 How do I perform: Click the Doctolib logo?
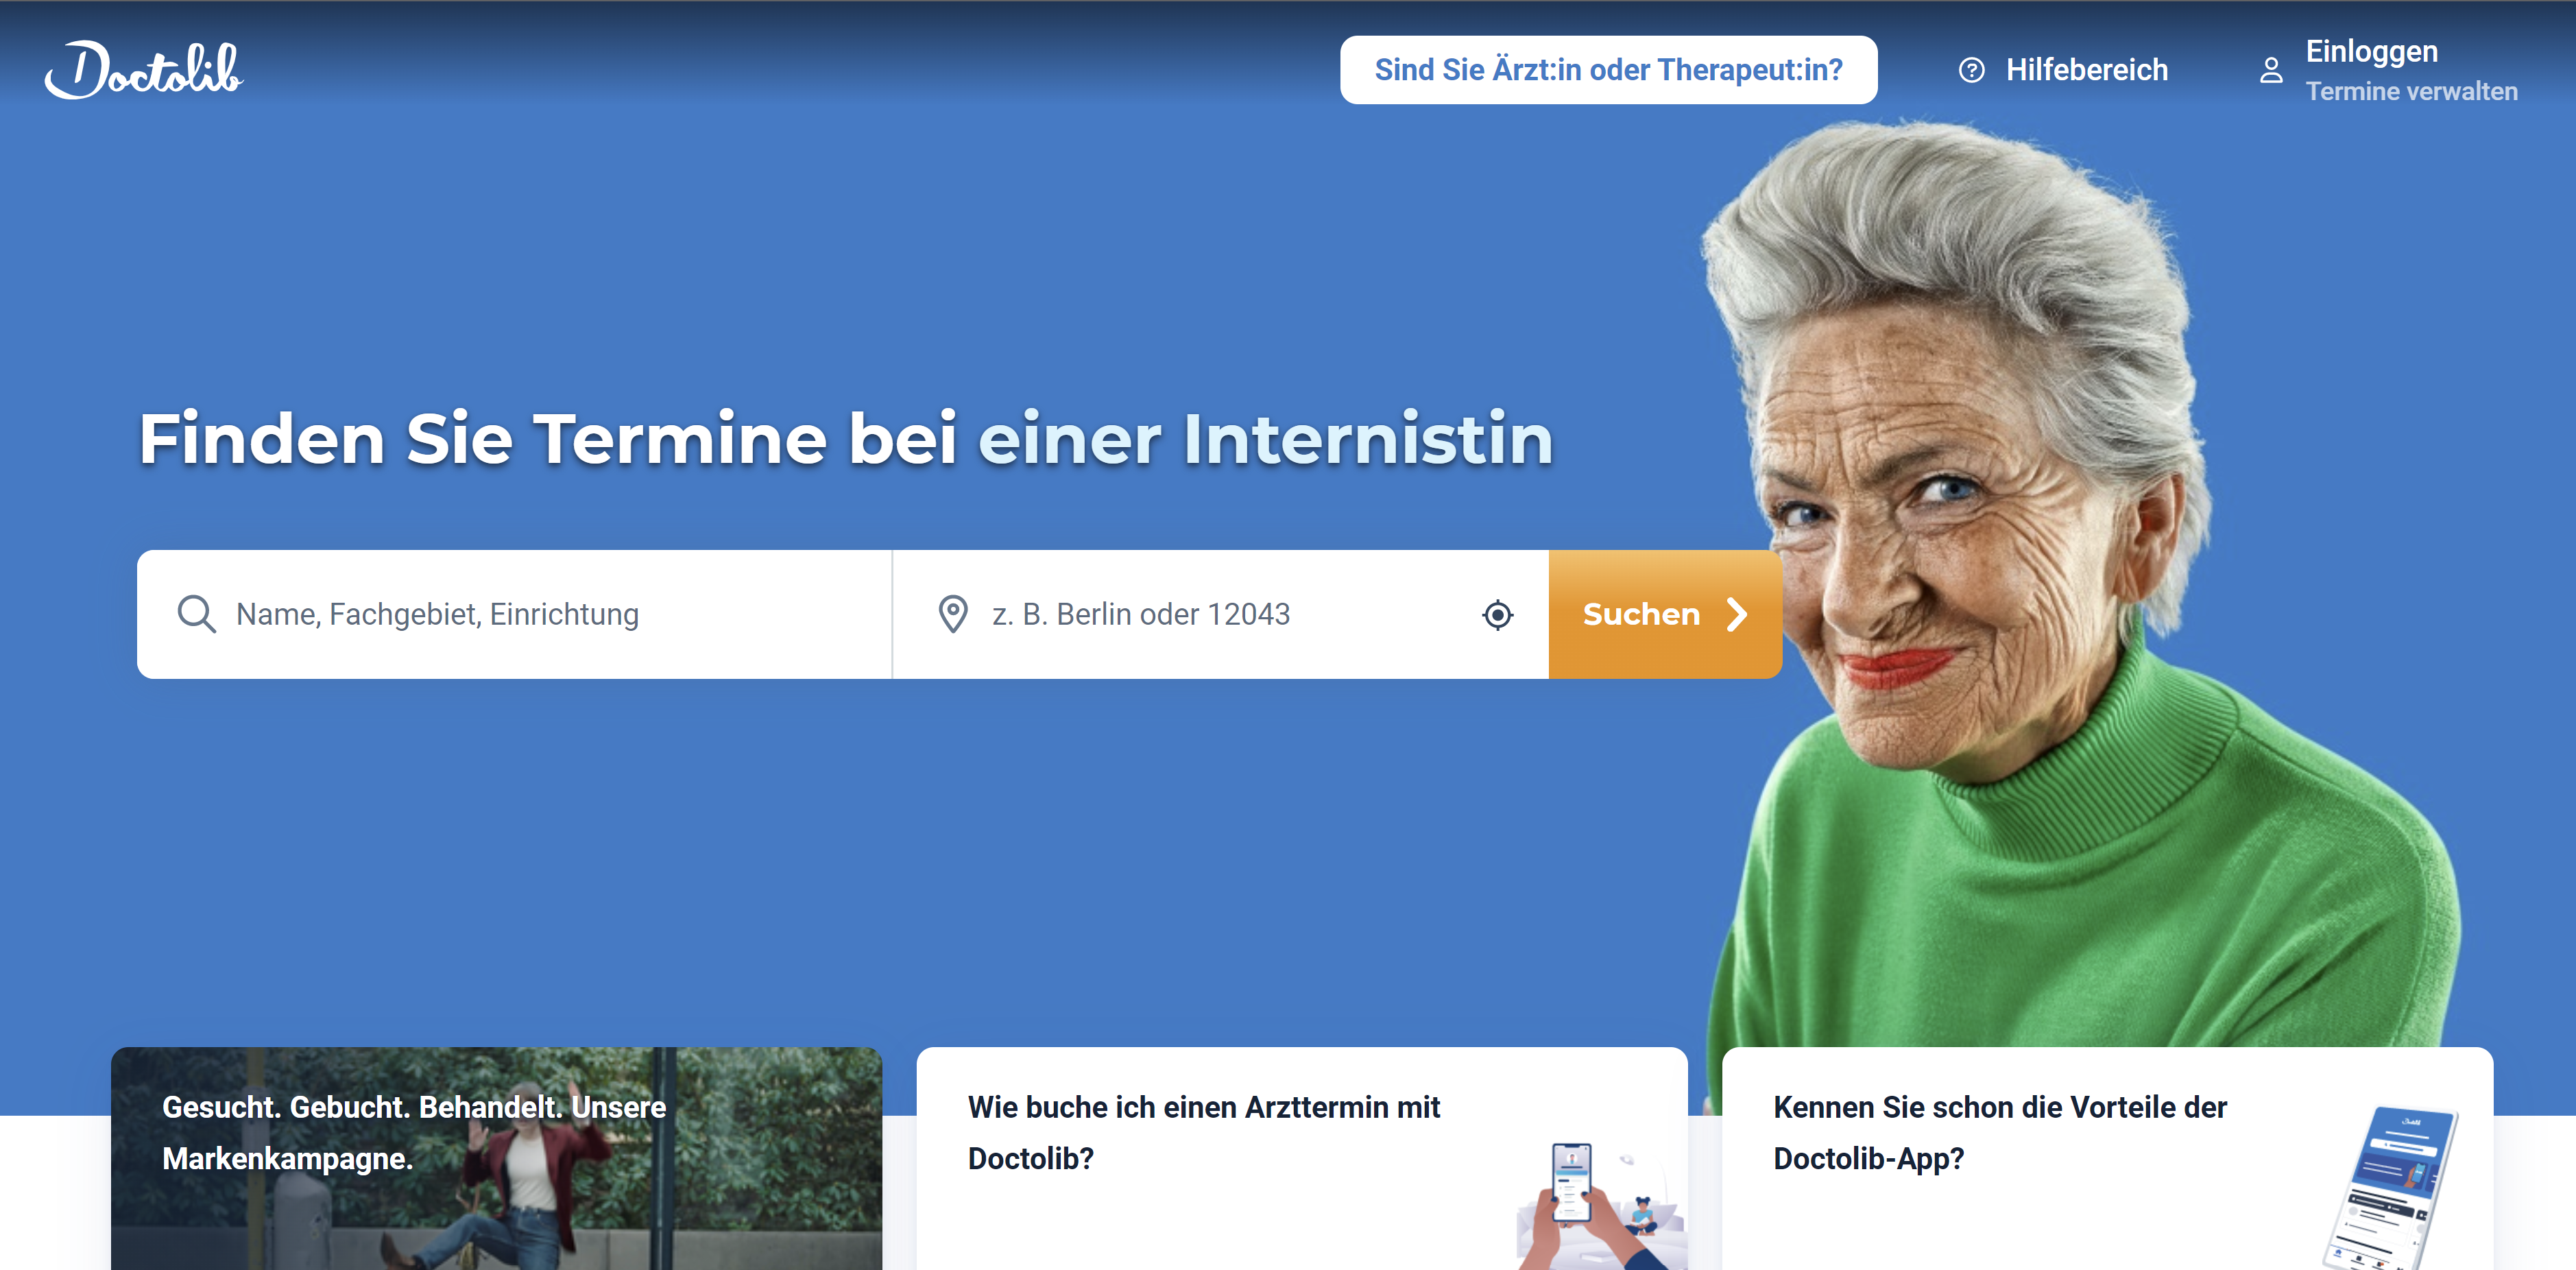coord(144,70)
